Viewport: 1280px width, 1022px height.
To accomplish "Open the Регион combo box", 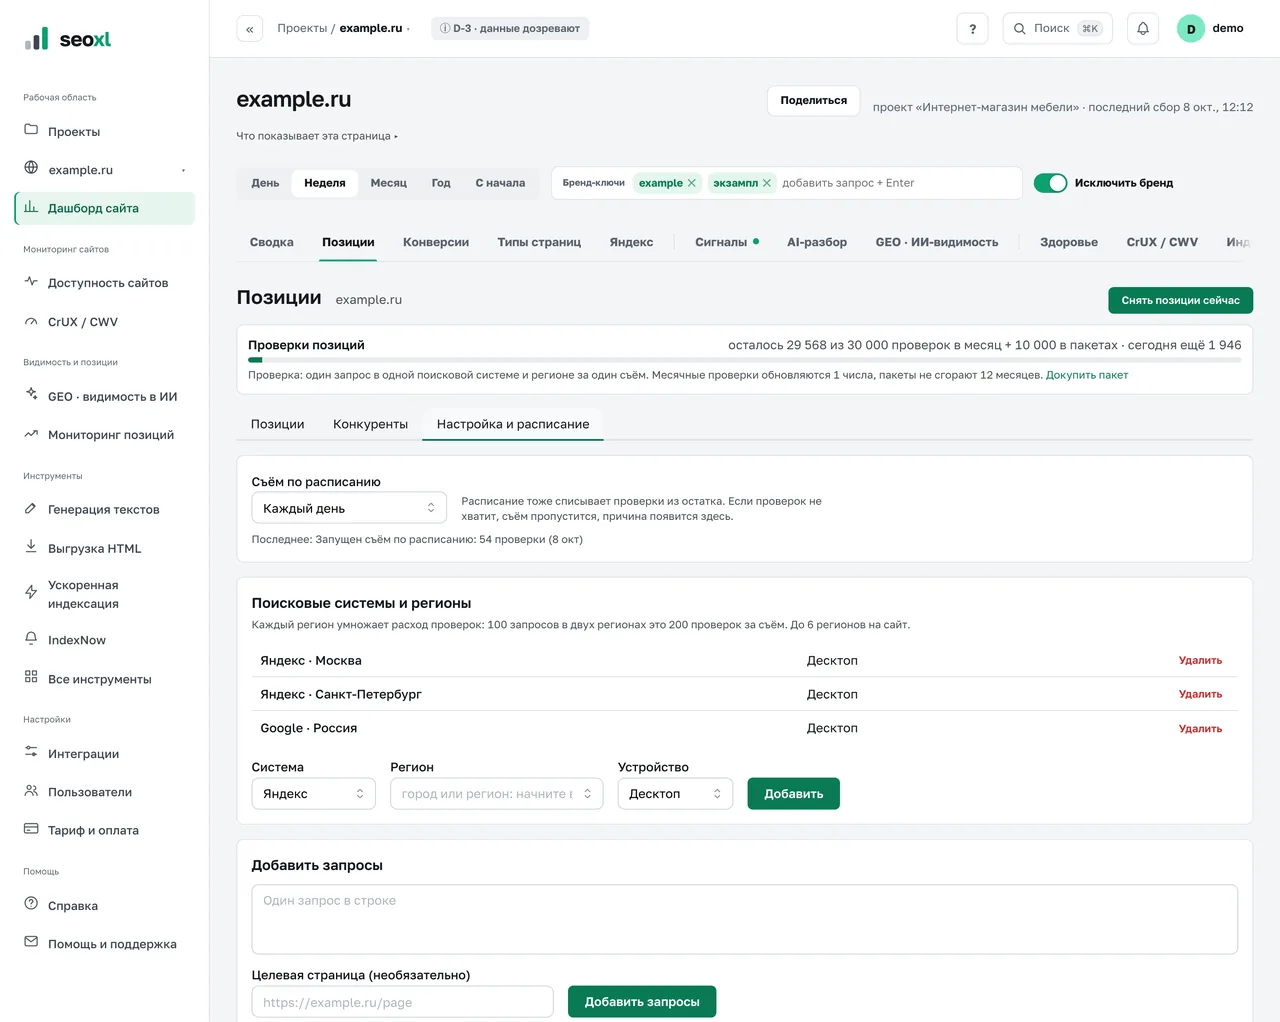I will tap(497, 794).
